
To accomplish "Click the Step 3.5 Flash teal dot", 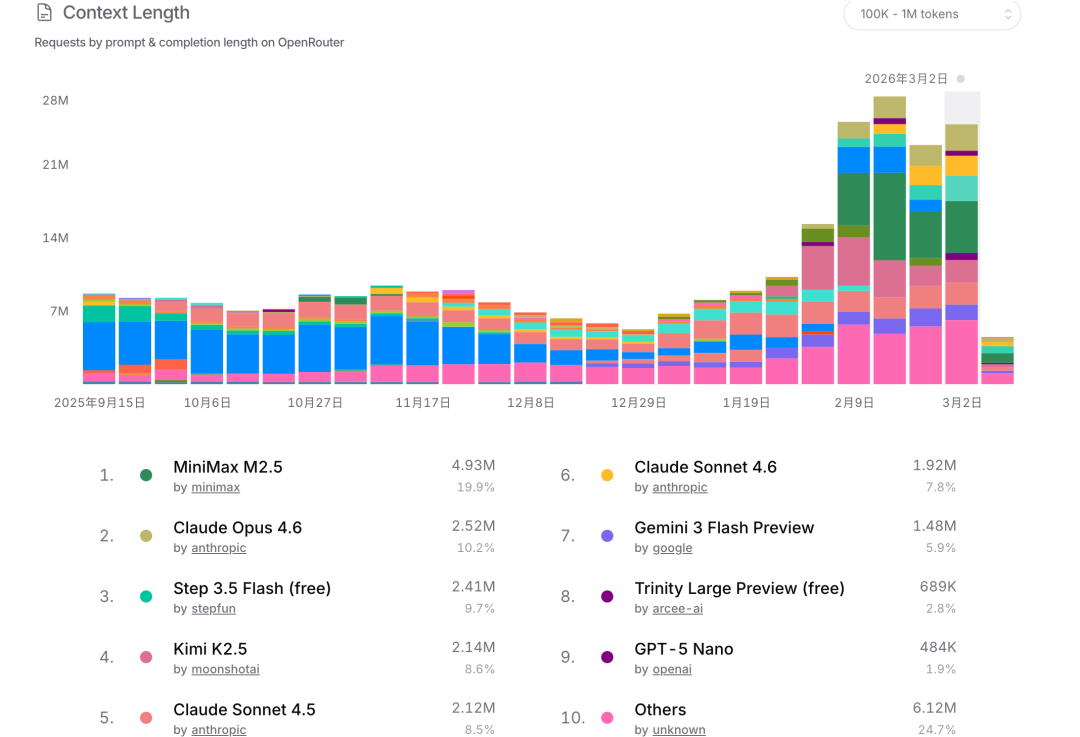I will point(146,597).
